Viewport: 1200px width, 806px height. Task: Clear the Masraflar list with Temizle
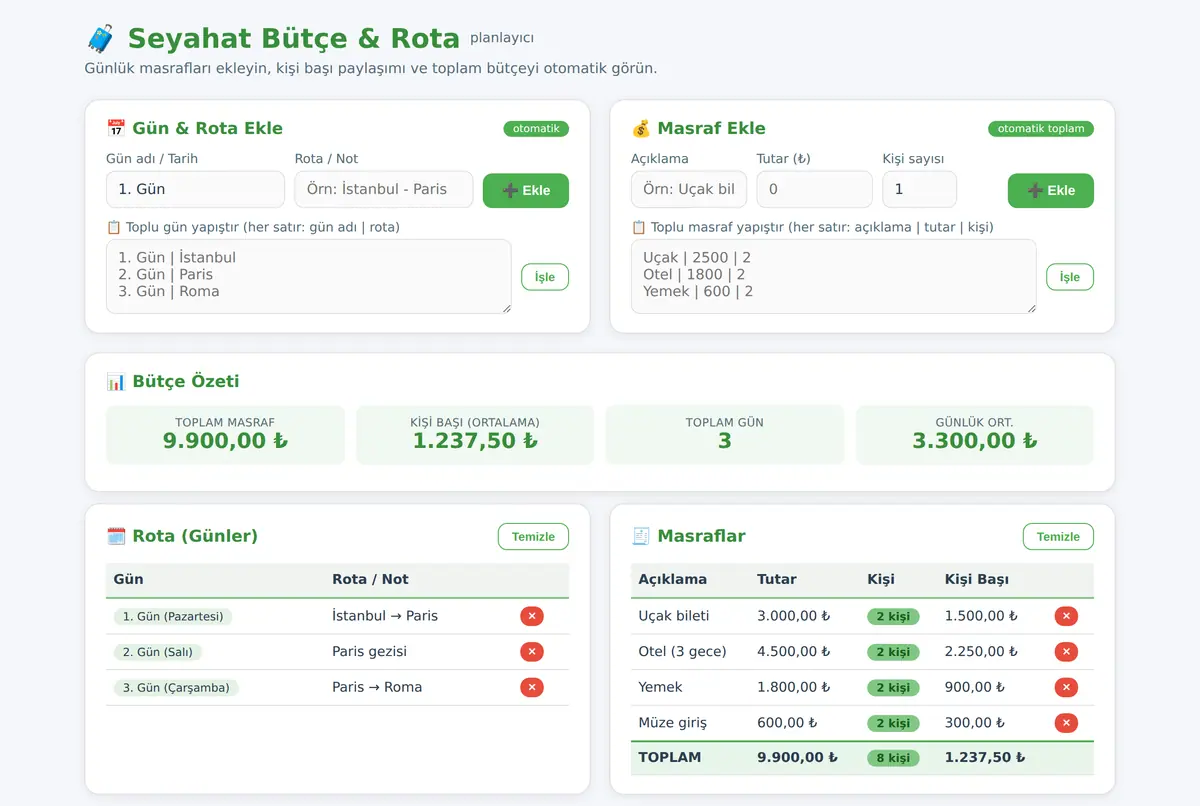click(1058, 537)
